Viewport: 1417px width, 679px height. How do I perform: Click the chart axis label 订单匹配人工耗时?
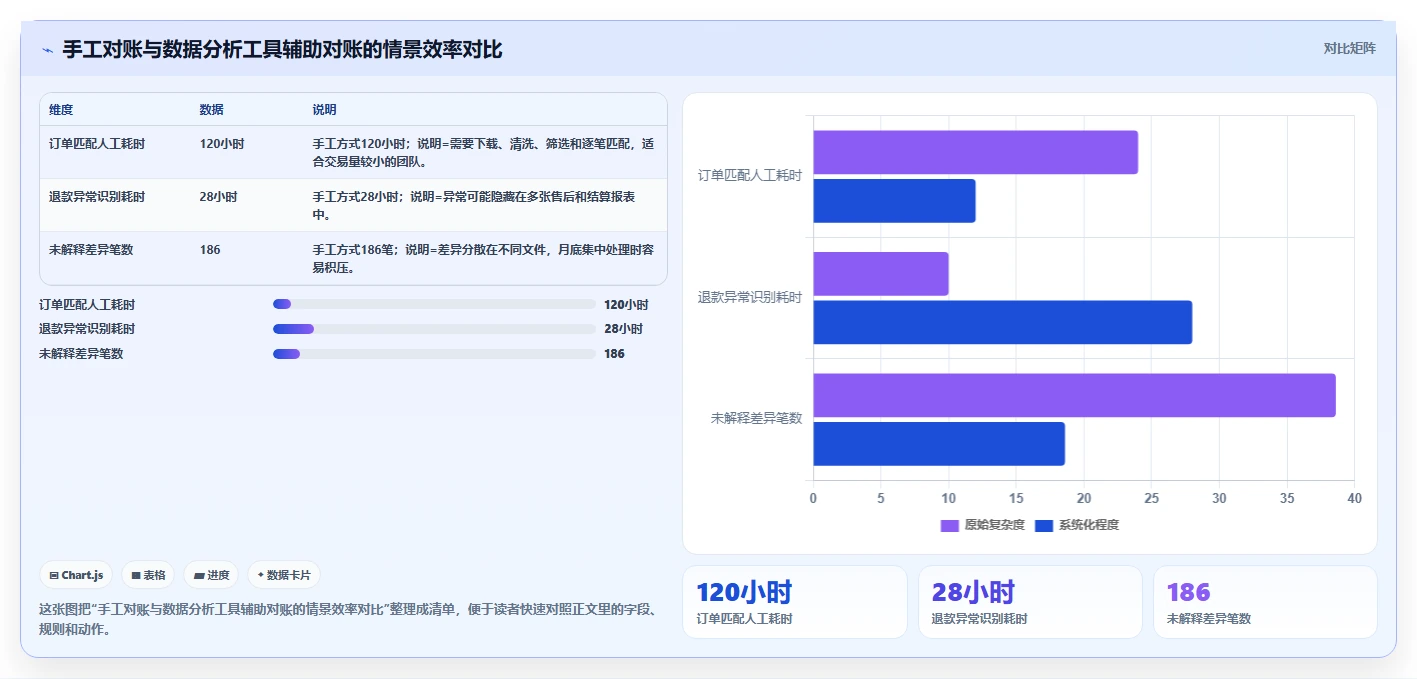click(750, 176)
